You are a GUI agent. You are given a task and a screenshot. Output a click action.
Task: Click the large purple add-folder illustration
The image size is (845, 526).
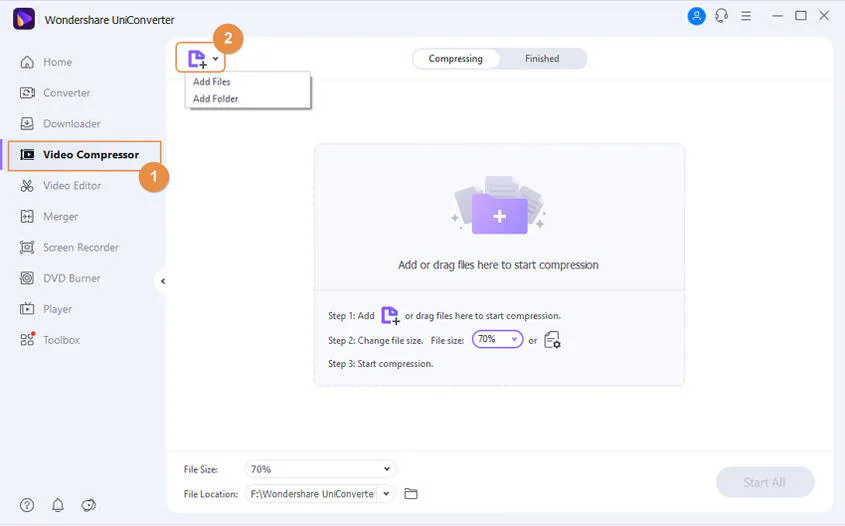(499, 206)
